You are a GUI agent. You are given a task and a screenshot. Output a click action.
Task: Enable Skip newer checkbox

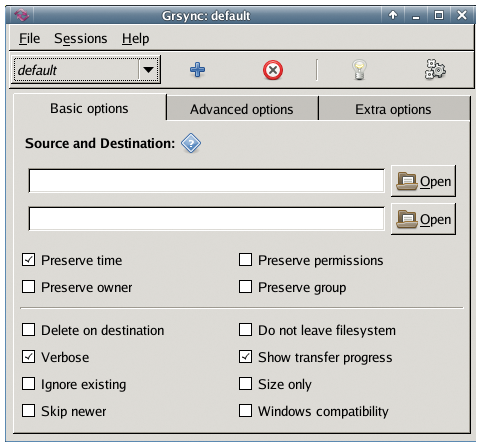tap(29, 411)
